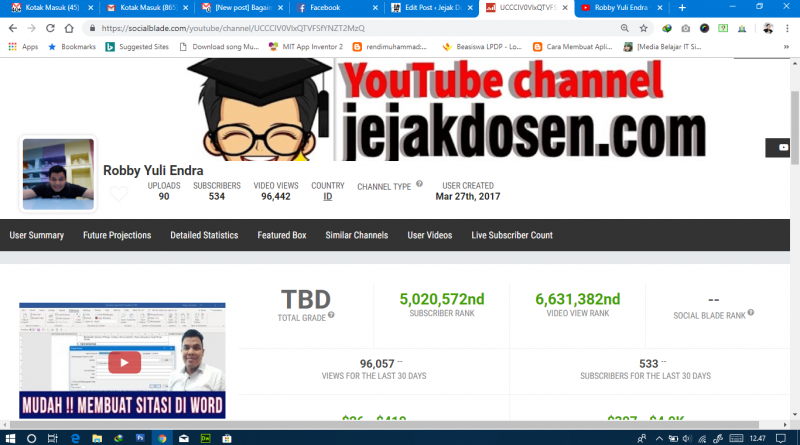Viewport: 800px width, 445px height.
Task: Open the Mail app on the taskbar
Action: [184, 438]
